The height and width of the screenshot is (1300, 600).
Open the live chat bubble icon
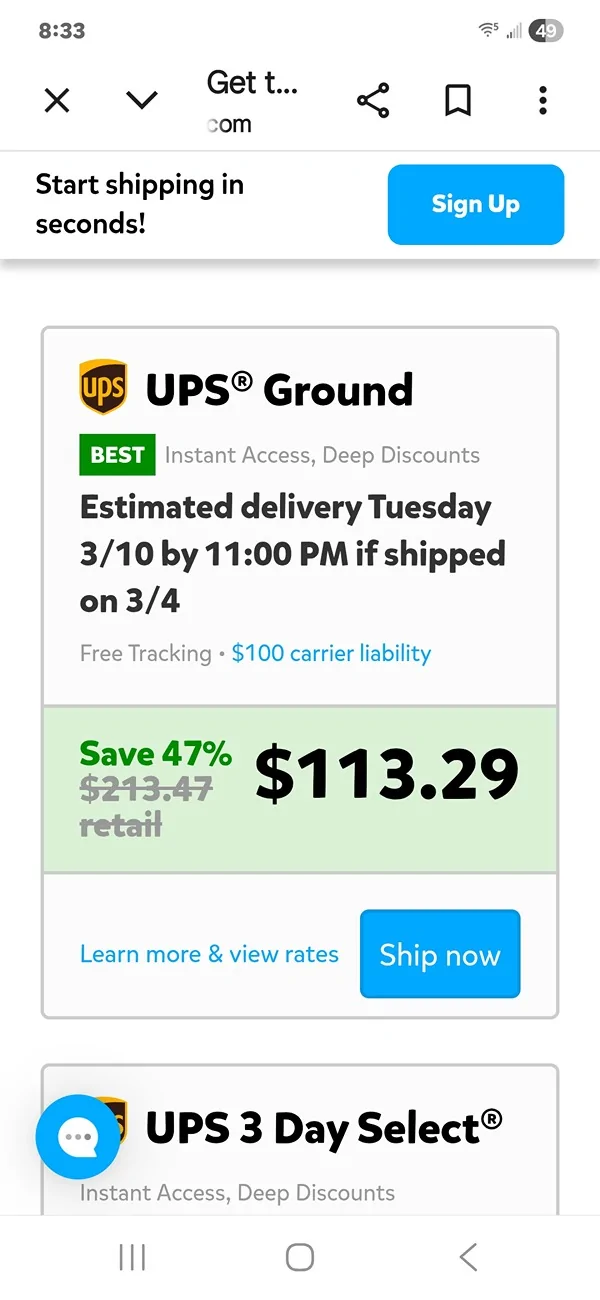coord(77,1137)
